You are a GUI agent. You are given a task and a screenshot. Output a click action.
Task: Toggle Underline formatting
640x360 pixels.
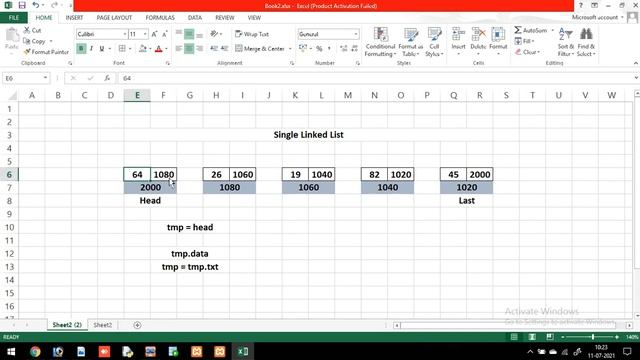(102, 49)
